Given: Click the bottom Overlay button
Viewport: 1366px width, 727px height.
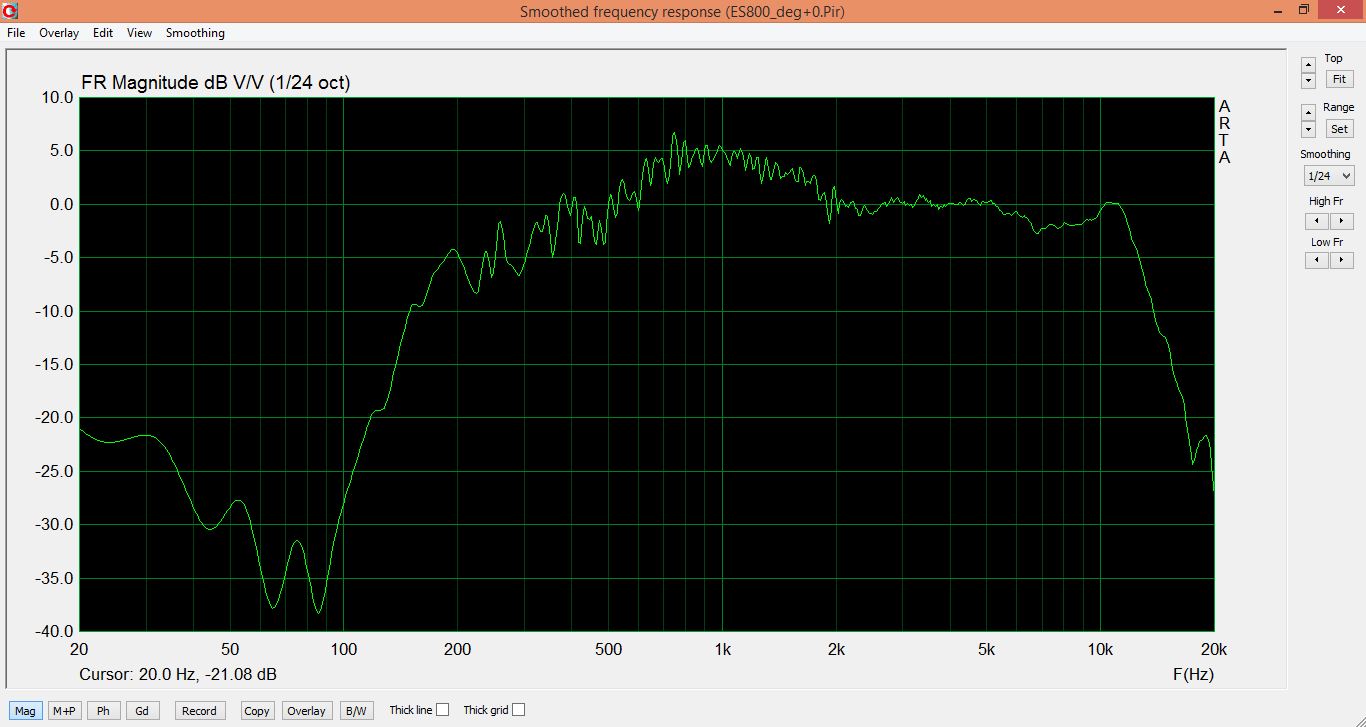Looking at the screenshot, I should pyautogui.click(x=306, y=711).
